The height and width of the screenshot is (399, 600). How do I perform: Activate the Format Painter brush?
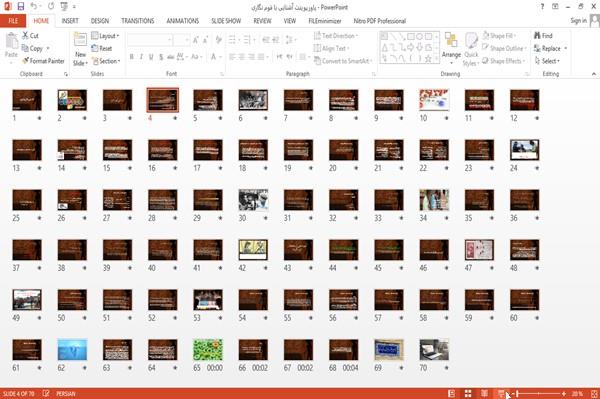25,61
